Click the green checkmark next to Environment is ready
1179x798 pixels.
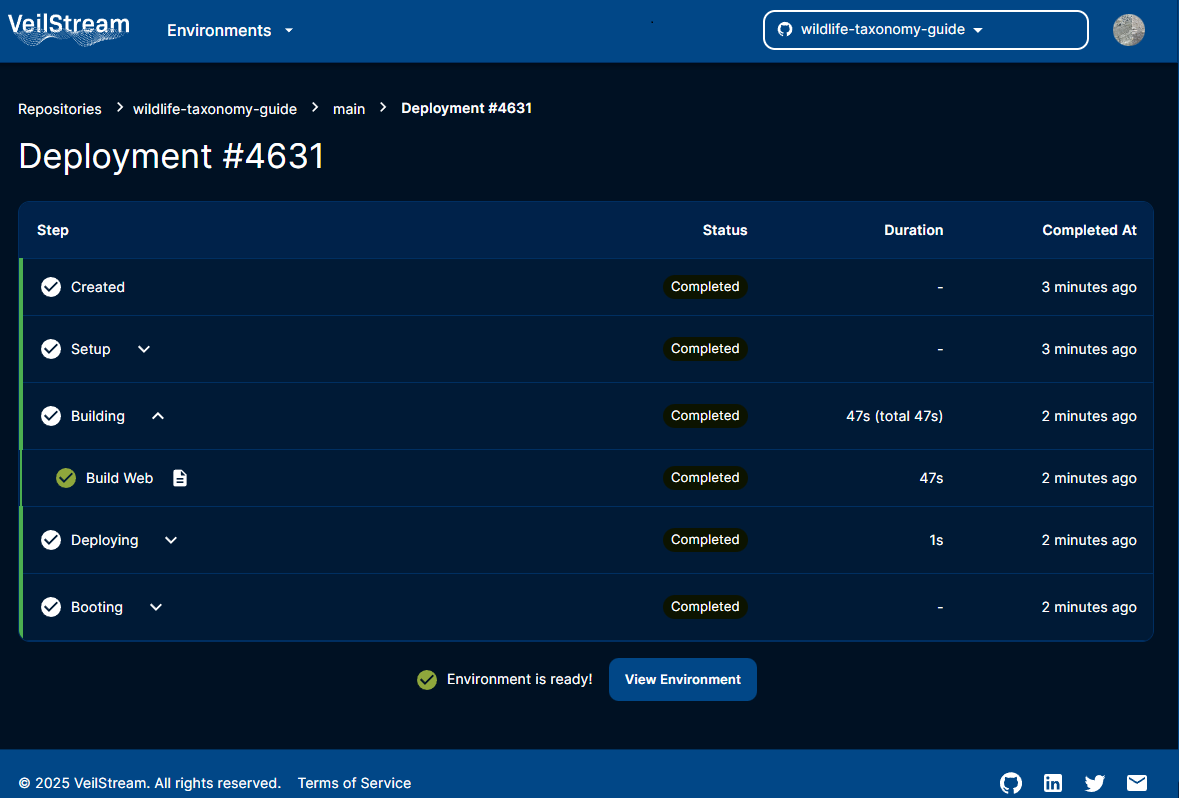[x=427, y=678]
